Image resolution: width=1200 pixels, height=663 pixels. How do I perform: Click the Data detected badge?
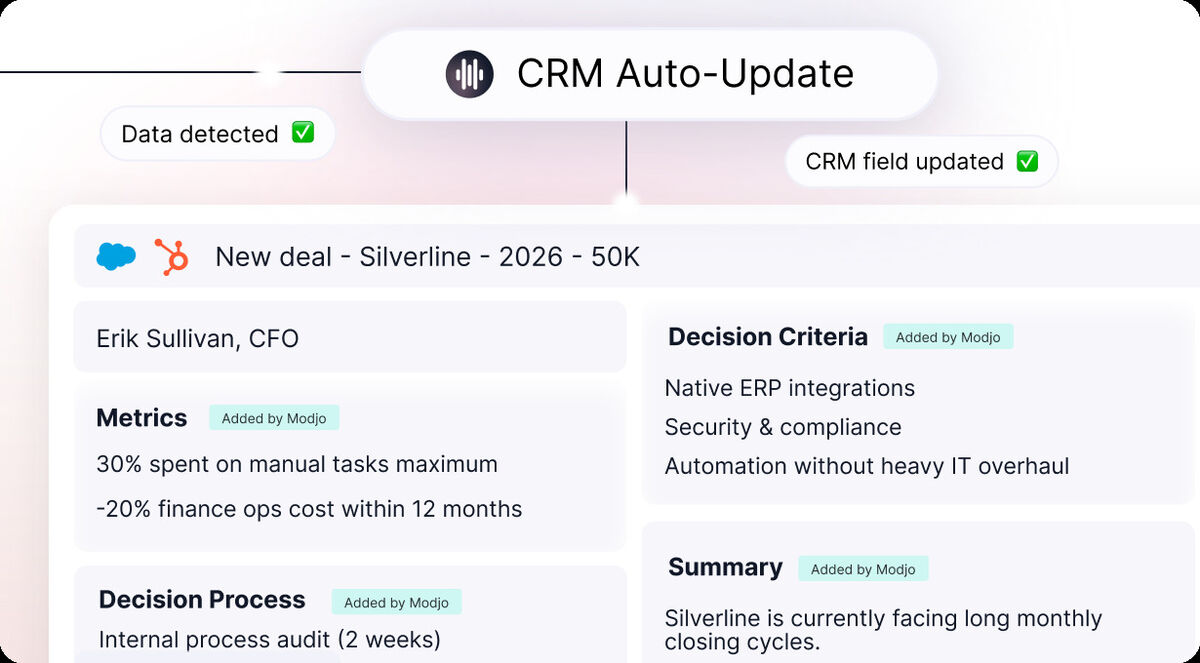(217, 134)
